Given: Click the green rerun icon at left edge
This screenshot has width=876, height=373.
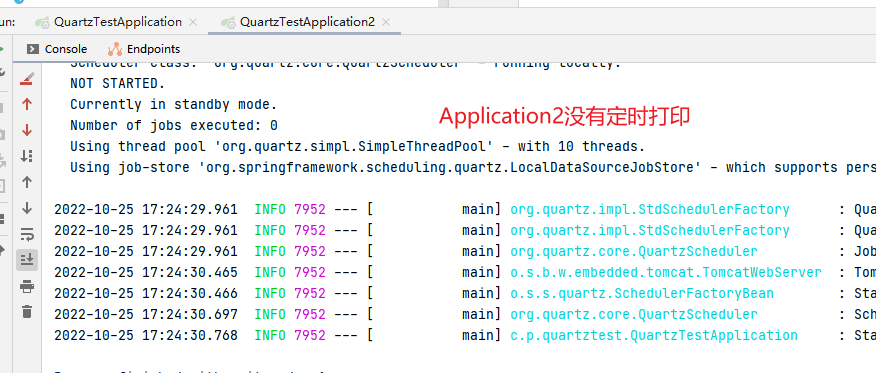Looking at the screenshot, I should point(2,49).
